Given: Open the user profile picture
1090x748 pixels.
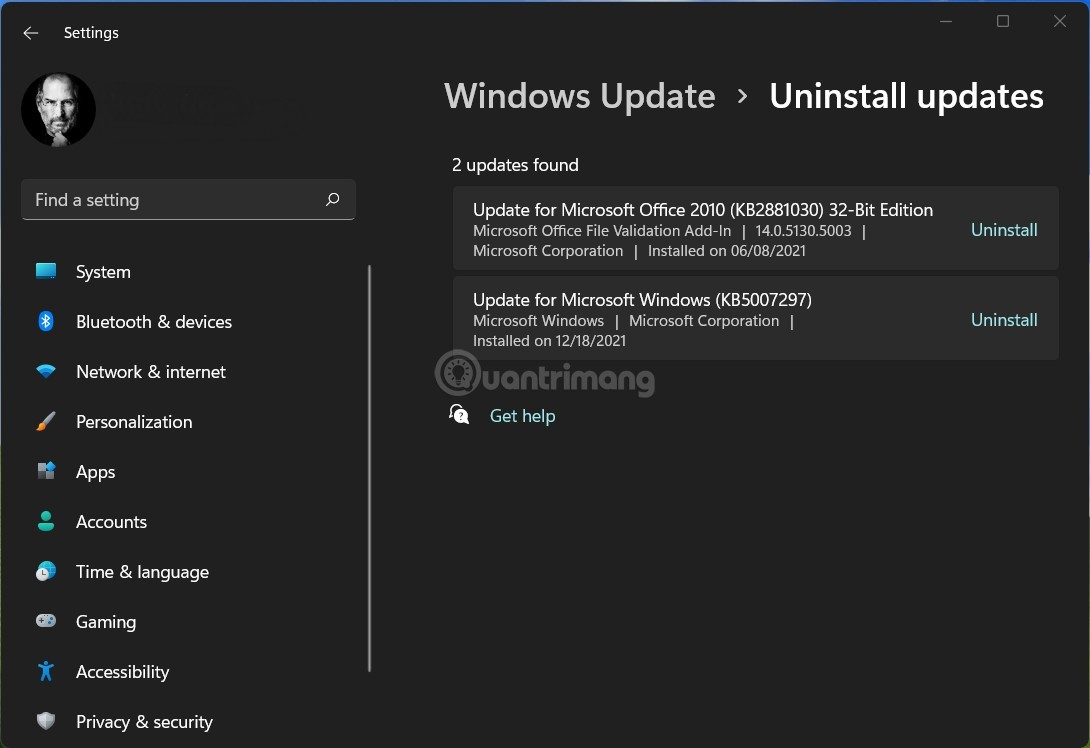Looking at the screenshot, I should [x=58, y=110].
